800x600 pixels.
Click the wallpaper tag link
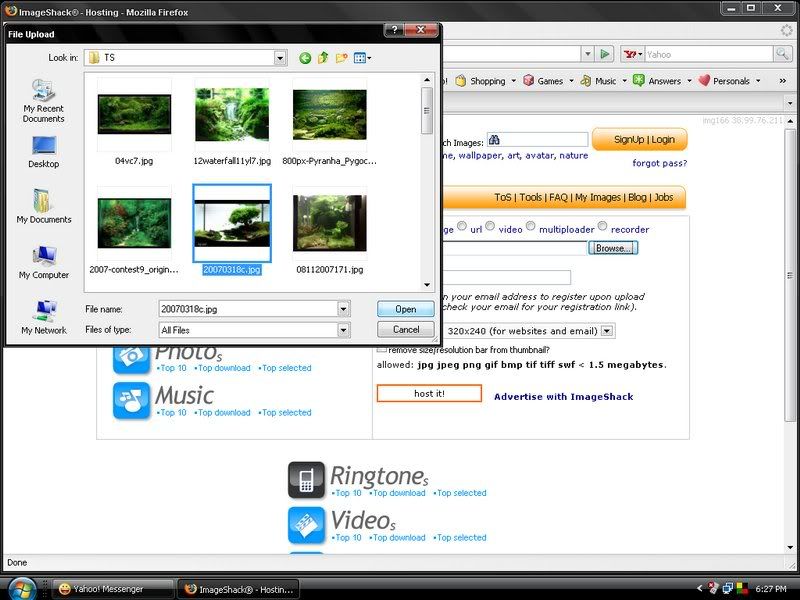click(x=480, y=156)
